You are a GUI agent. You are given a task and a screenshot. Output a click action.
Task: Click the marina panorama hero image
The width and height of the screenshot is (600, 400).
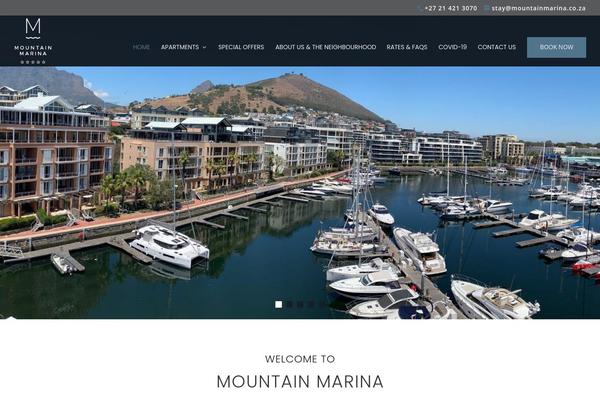(x=300, y=193)
